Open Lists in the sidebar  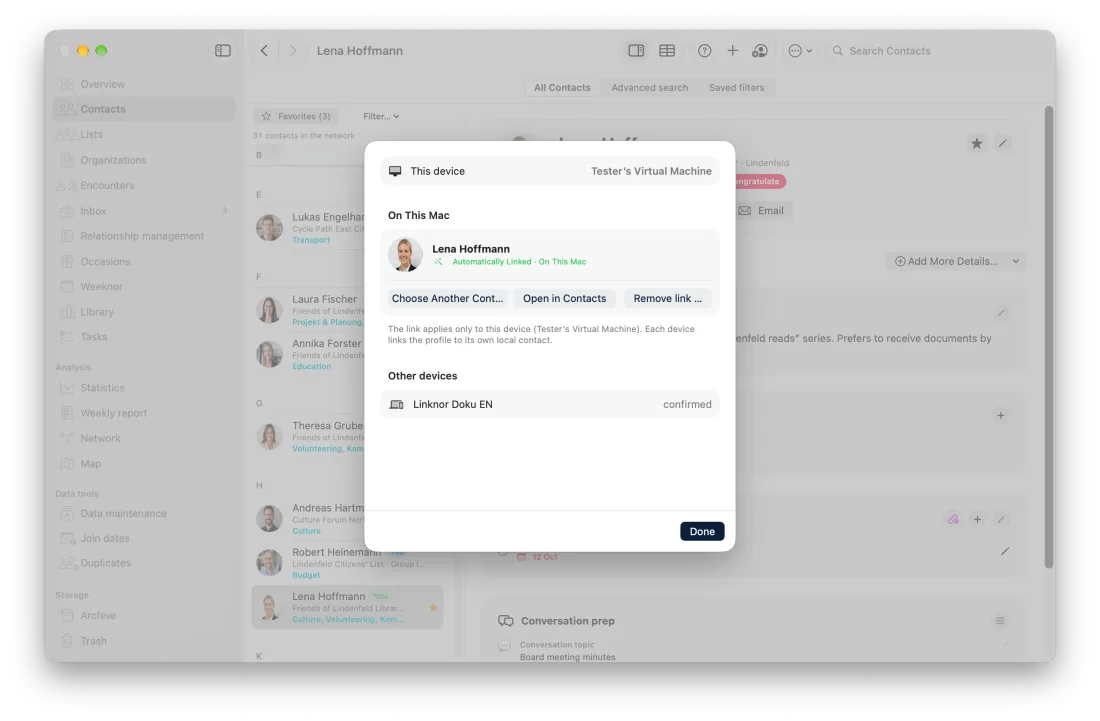point(144,134)
